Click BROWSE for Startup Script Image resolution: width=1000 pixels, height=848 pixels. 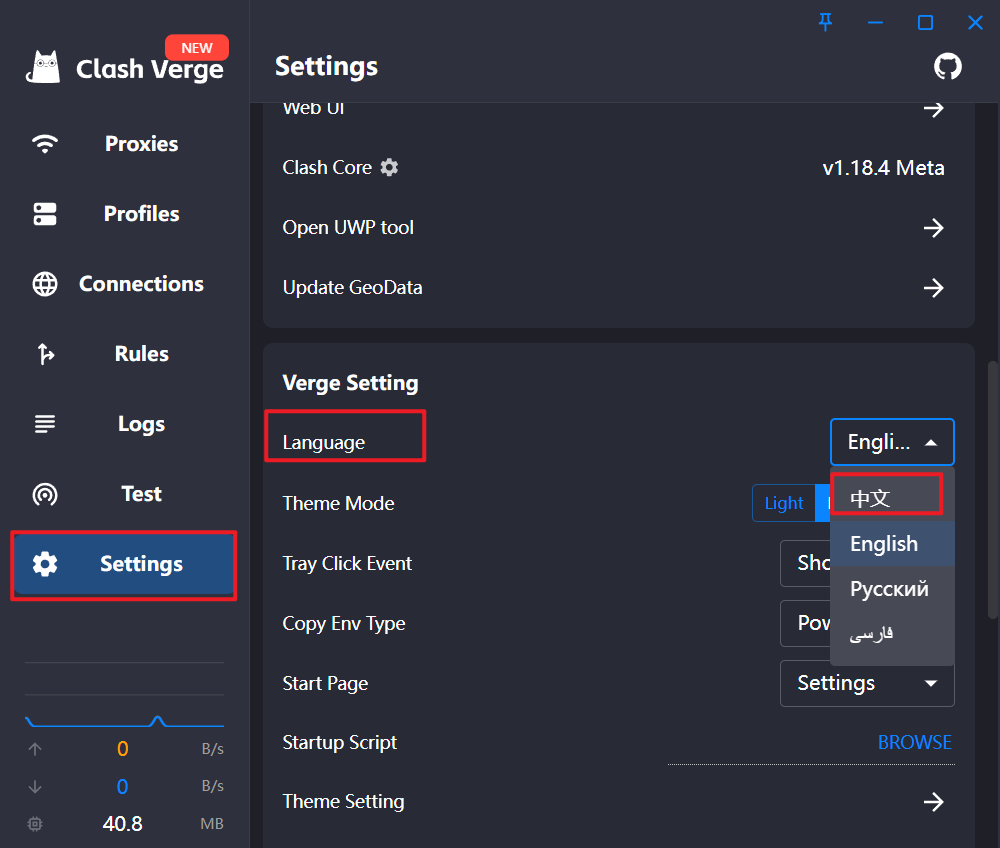[x=914, y=742]
